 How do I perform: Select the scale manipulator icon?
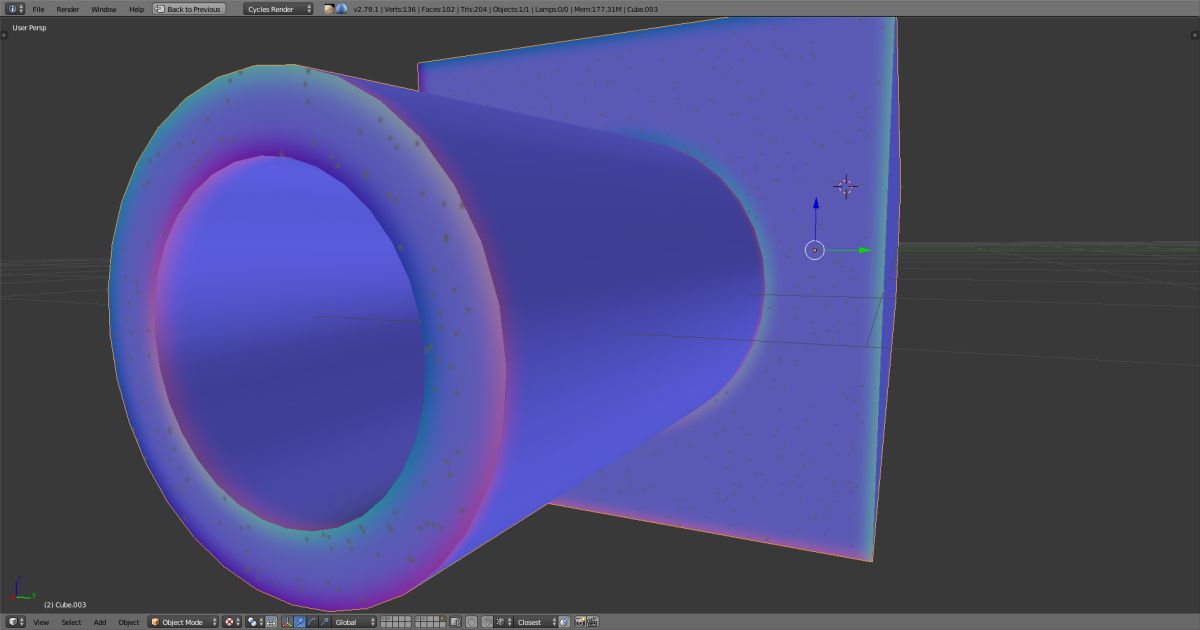click(324, 622)
